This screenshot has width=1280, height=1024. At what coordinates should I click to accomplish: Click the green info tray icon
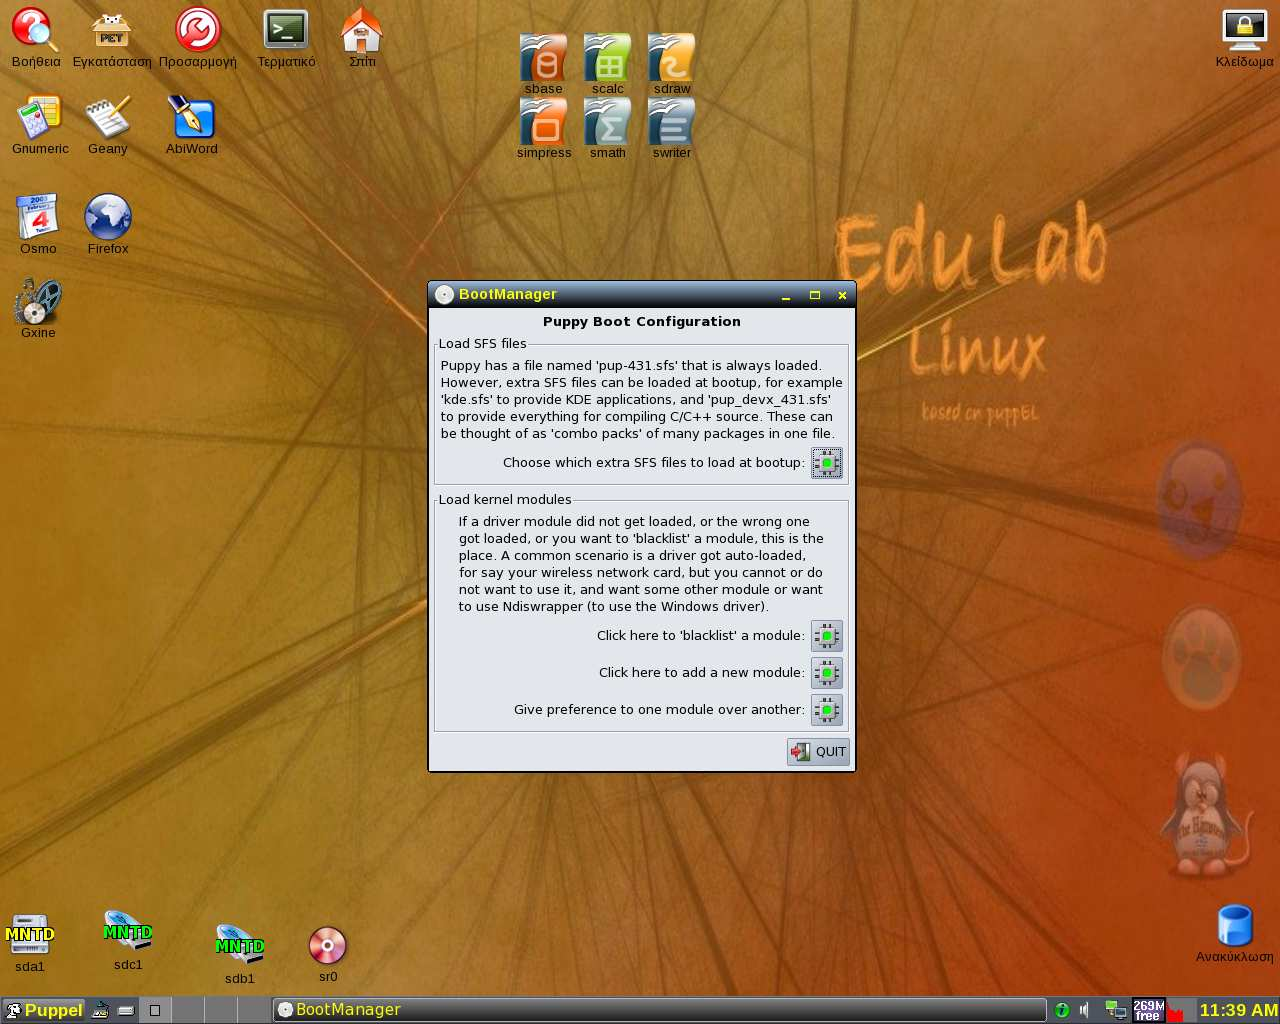click(1062, 1010)
